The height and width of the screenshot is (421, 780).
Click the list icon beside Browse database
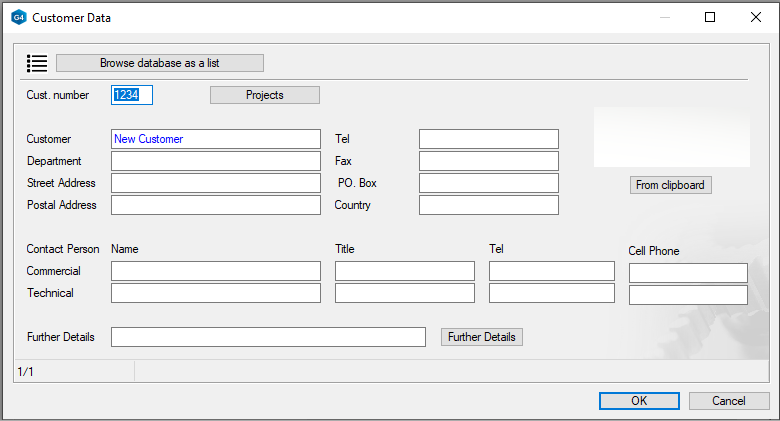coord(37,63)
